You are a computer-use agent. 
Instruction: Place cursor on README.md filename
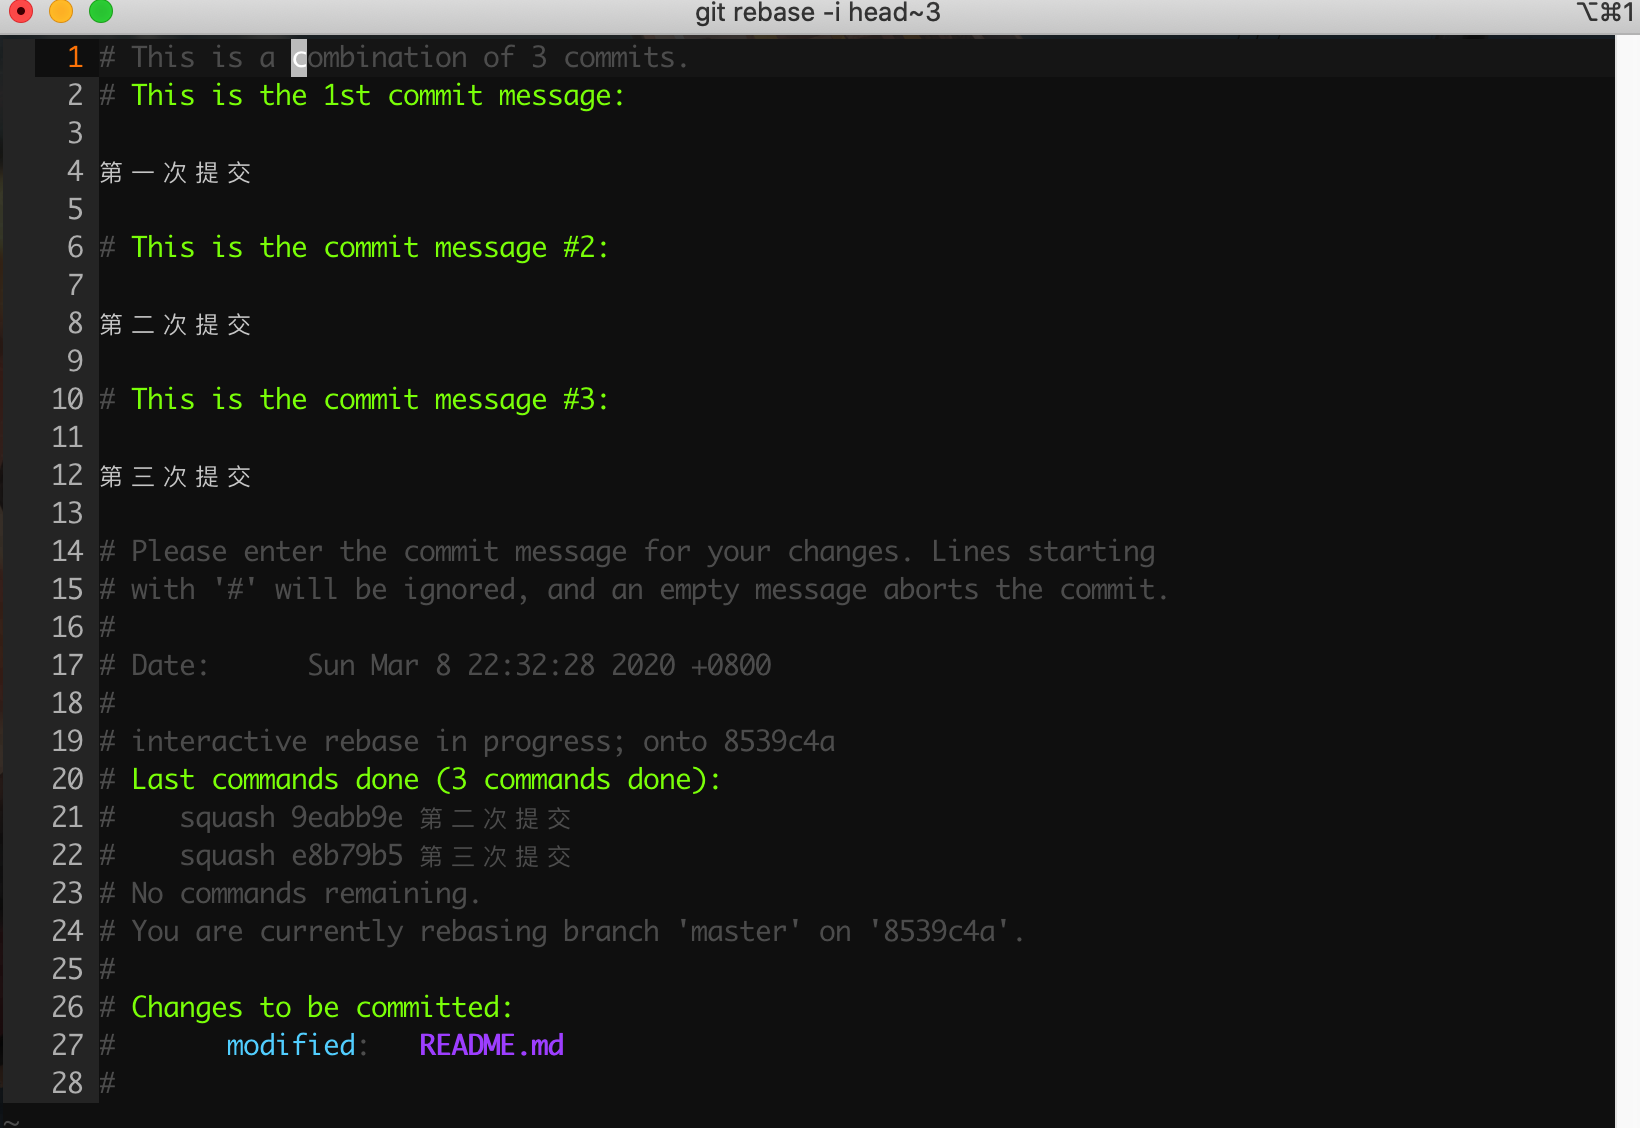pyautogui.click(x=491, y=1045)
